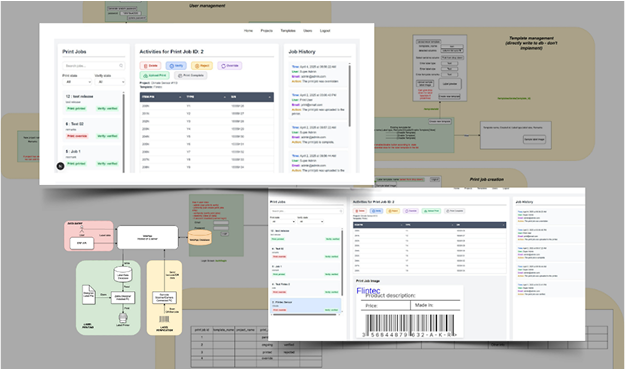Viewport: 625px width, 370px height.
Task: Select the 'Test Flintec 2' job card
Action: pos(305,288)
